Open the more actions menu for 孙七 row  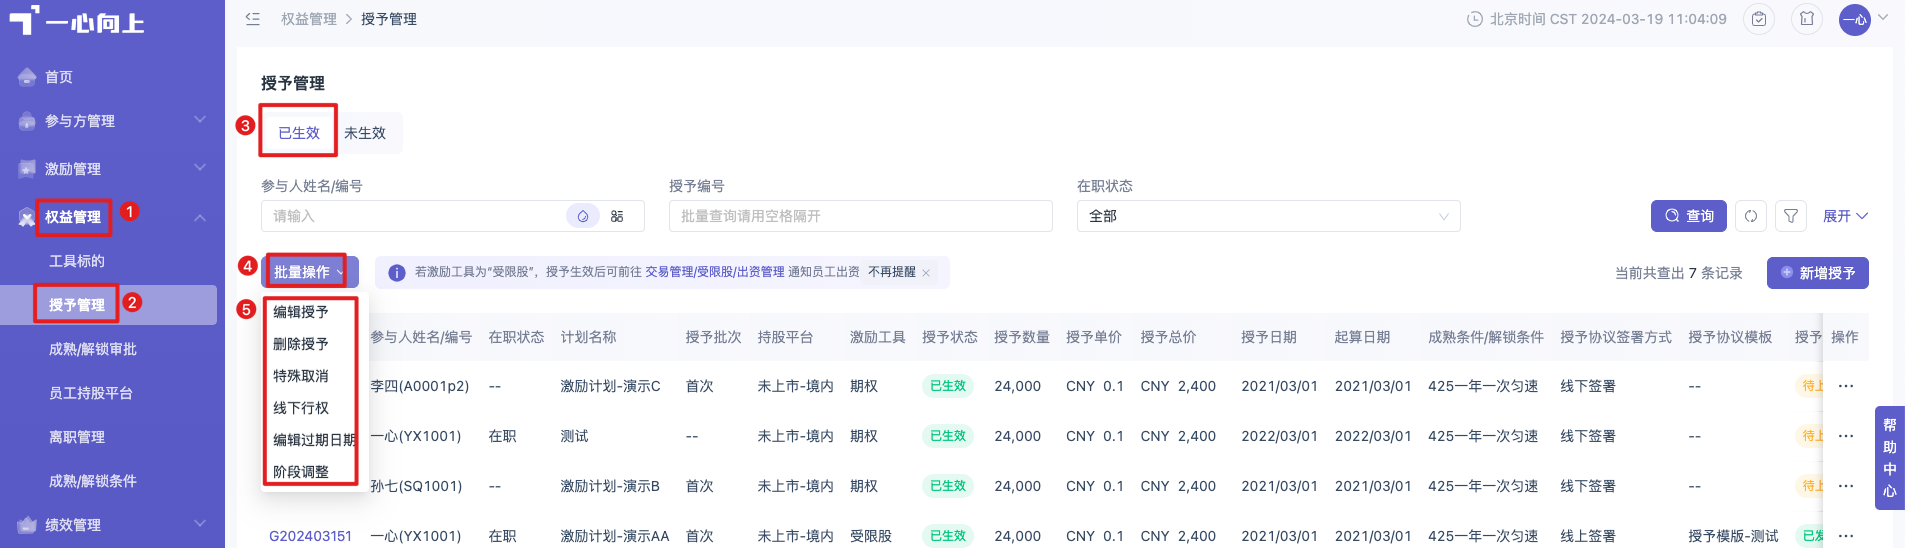(x=1846, y=486)
